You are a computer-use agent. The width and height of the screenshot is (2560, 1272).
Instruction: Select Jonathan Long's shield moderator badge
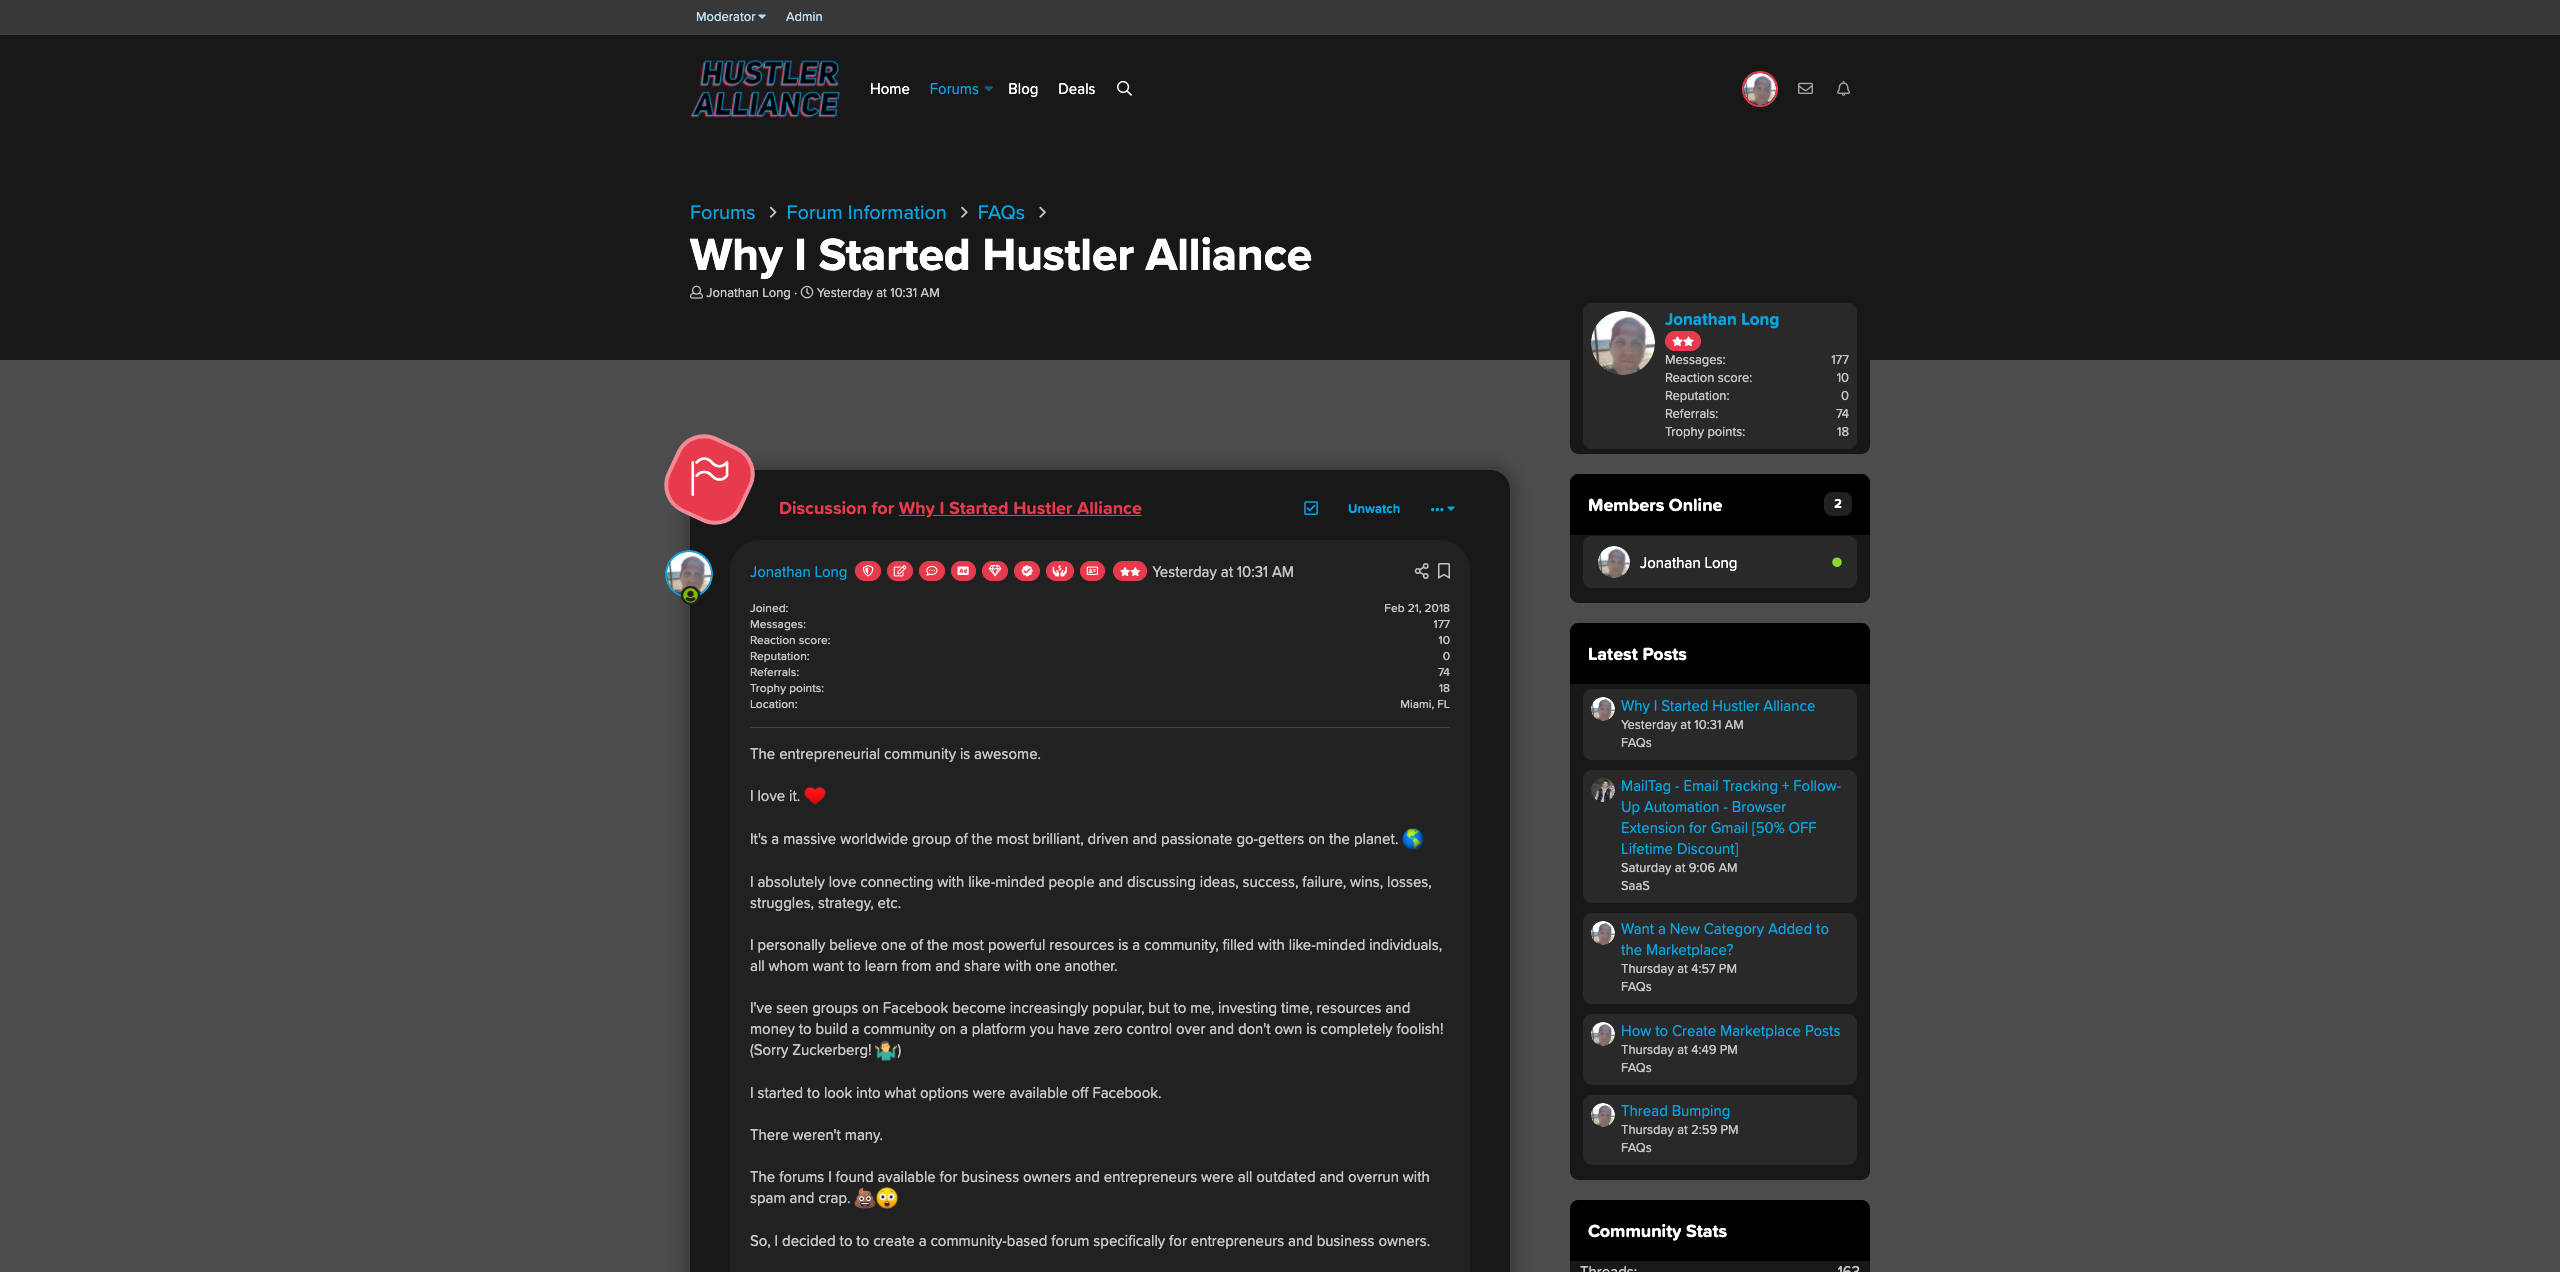tap(868, 571)
